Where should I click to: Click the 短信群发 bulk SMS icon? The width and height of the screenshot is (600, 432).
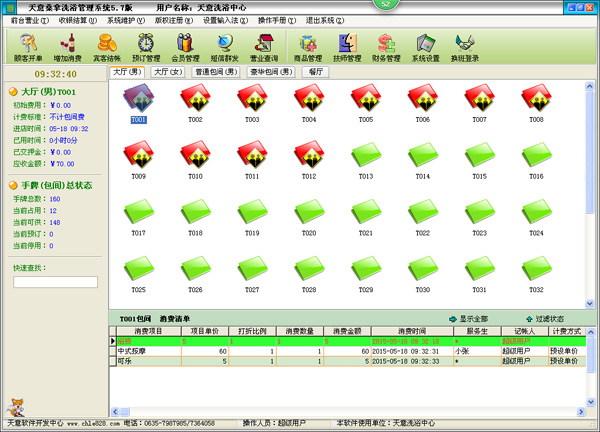click(x=225, y=45)
